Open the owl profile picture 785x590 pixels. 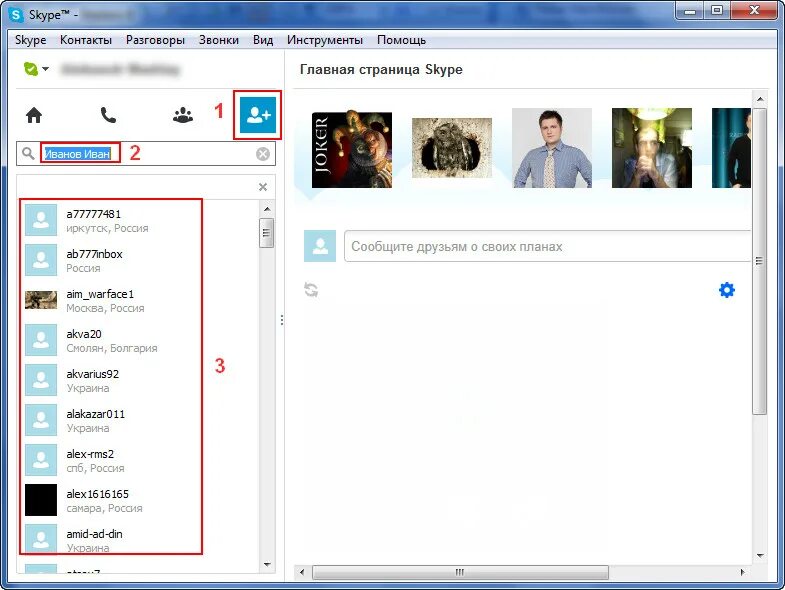click(452, 148)
